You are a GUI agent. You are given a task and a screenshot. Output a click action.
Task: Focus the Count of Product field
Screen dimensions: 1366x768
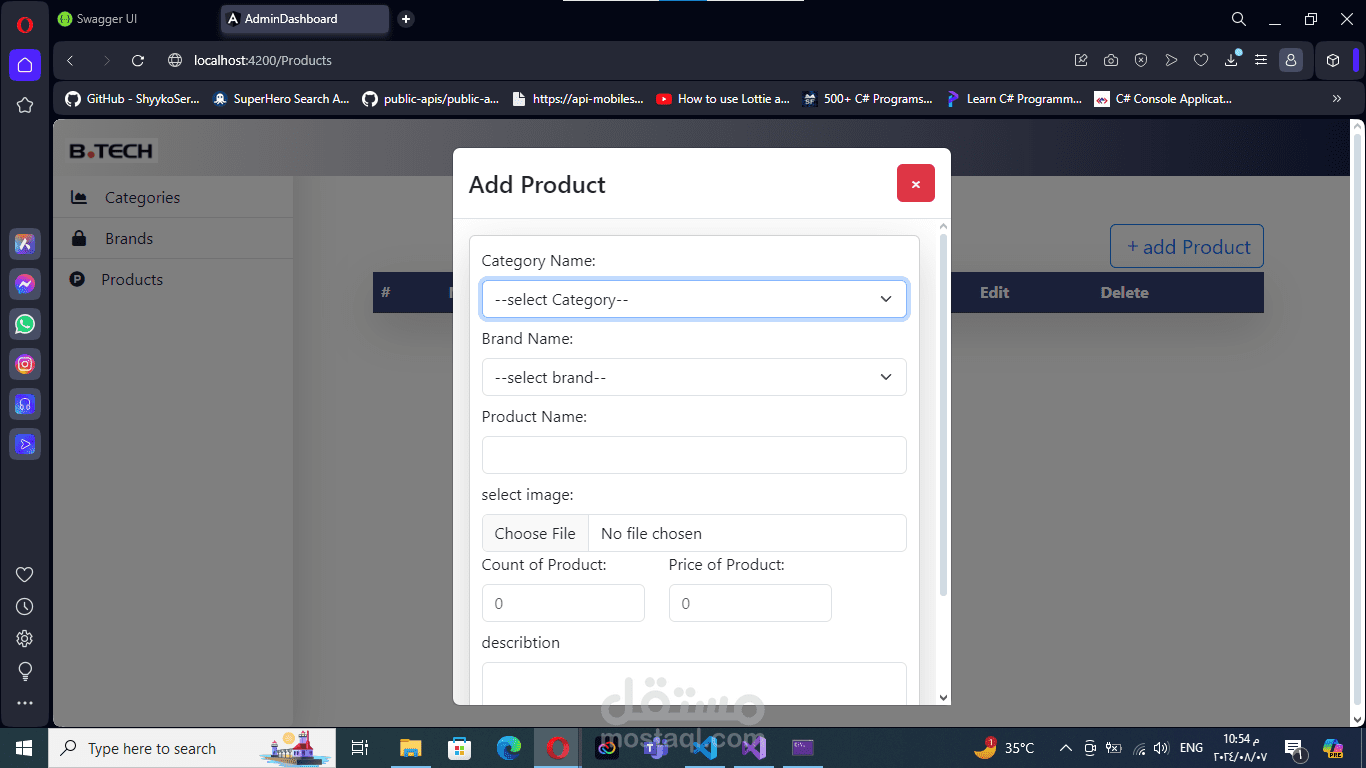click(563, 603)
